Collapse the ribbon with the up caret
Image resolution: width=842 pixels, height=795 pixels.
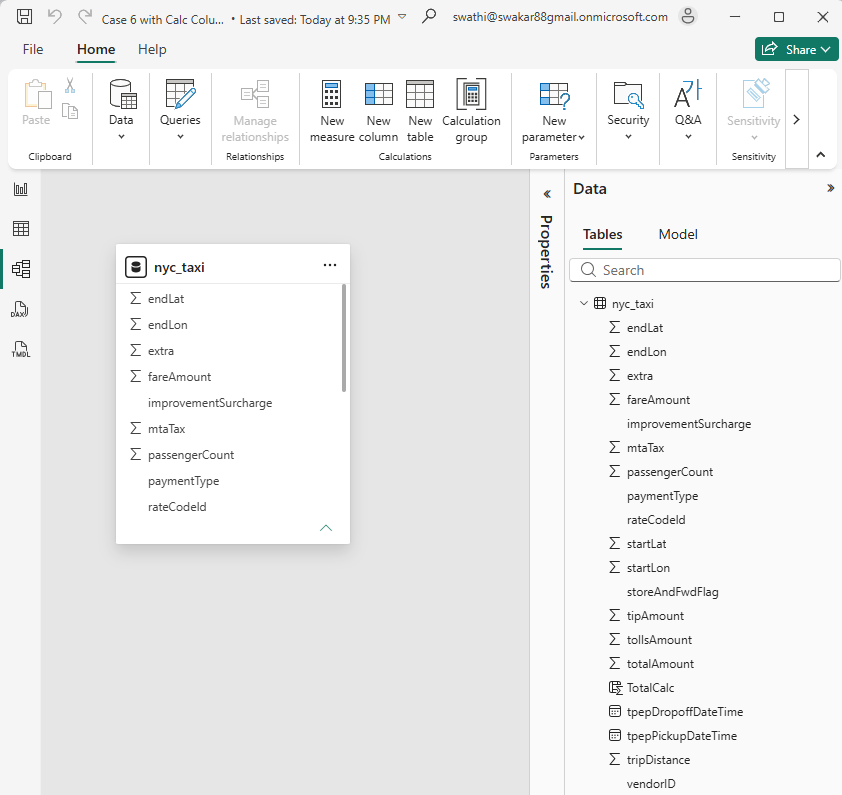pos(821,155)
